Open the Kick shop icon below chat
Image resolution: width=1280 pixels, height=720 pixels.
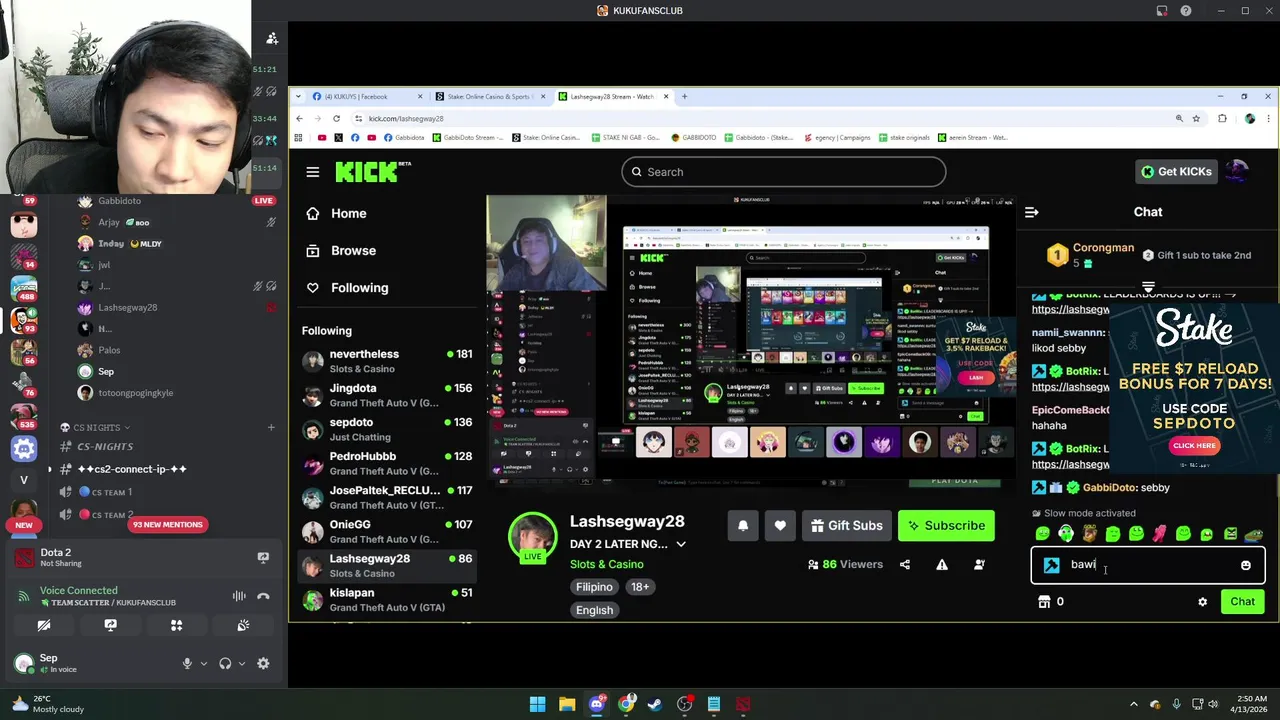[x=1044, y=602]
